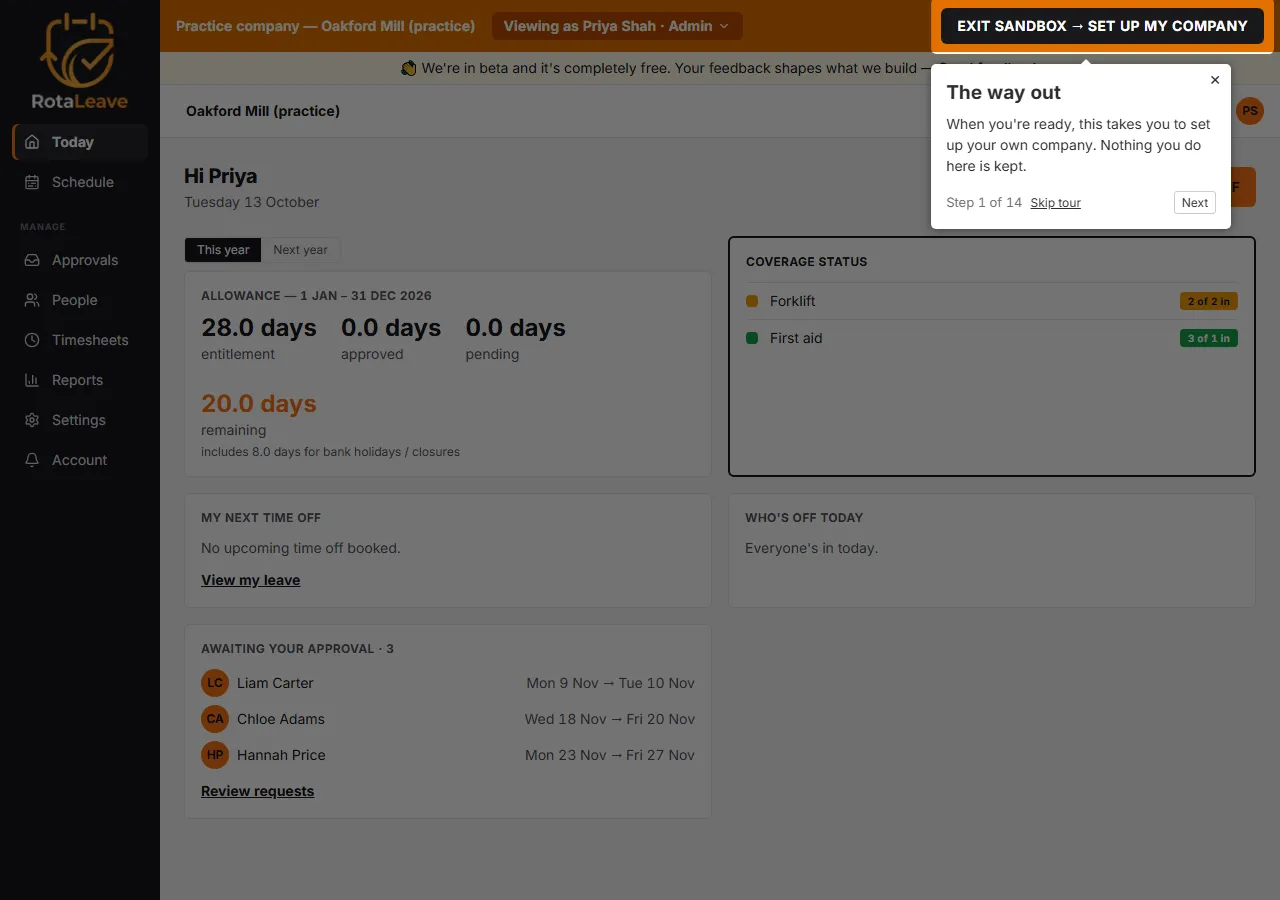Click the Account bell icon

(32, 460)
